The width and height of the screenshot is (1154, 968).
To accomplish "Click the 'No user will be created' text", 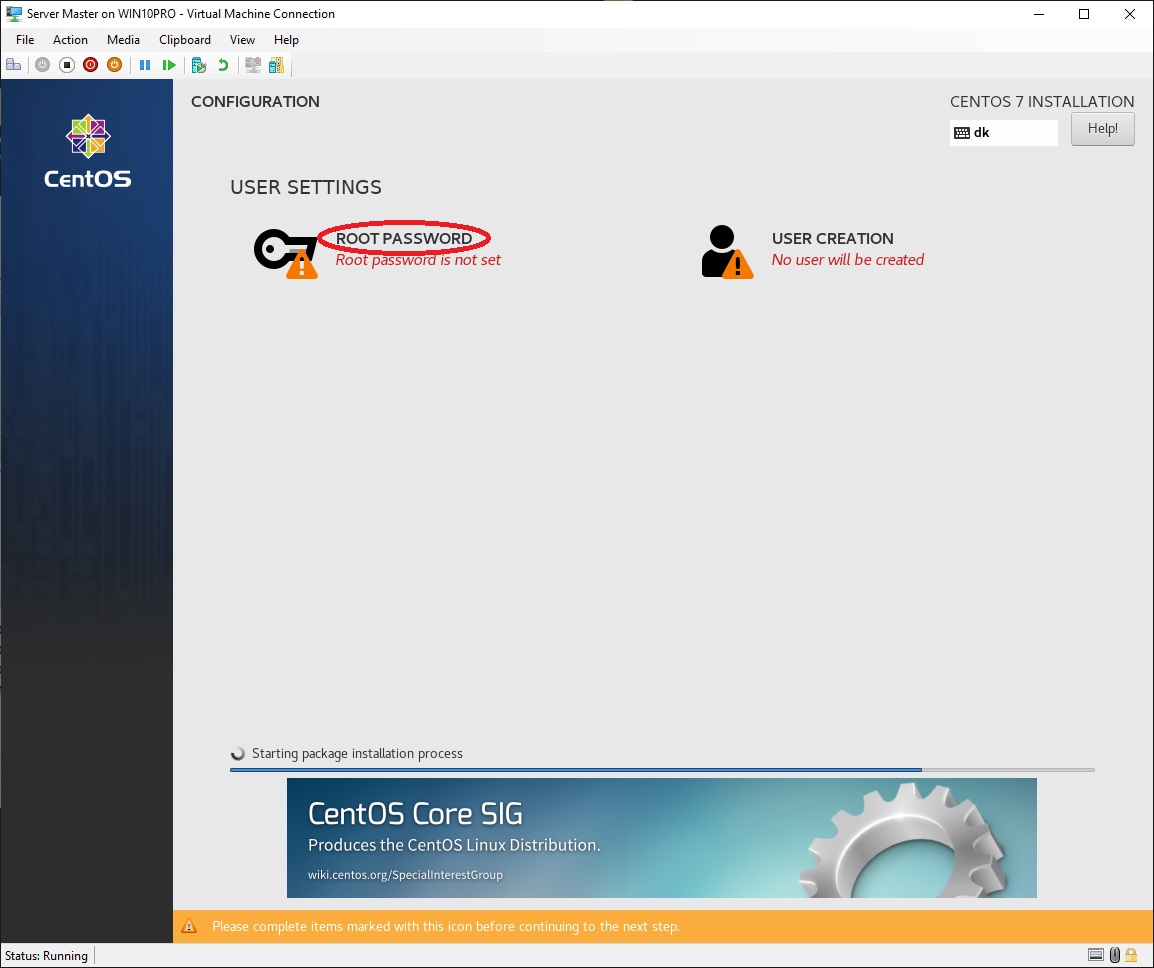I will click(x=848, y=260).
